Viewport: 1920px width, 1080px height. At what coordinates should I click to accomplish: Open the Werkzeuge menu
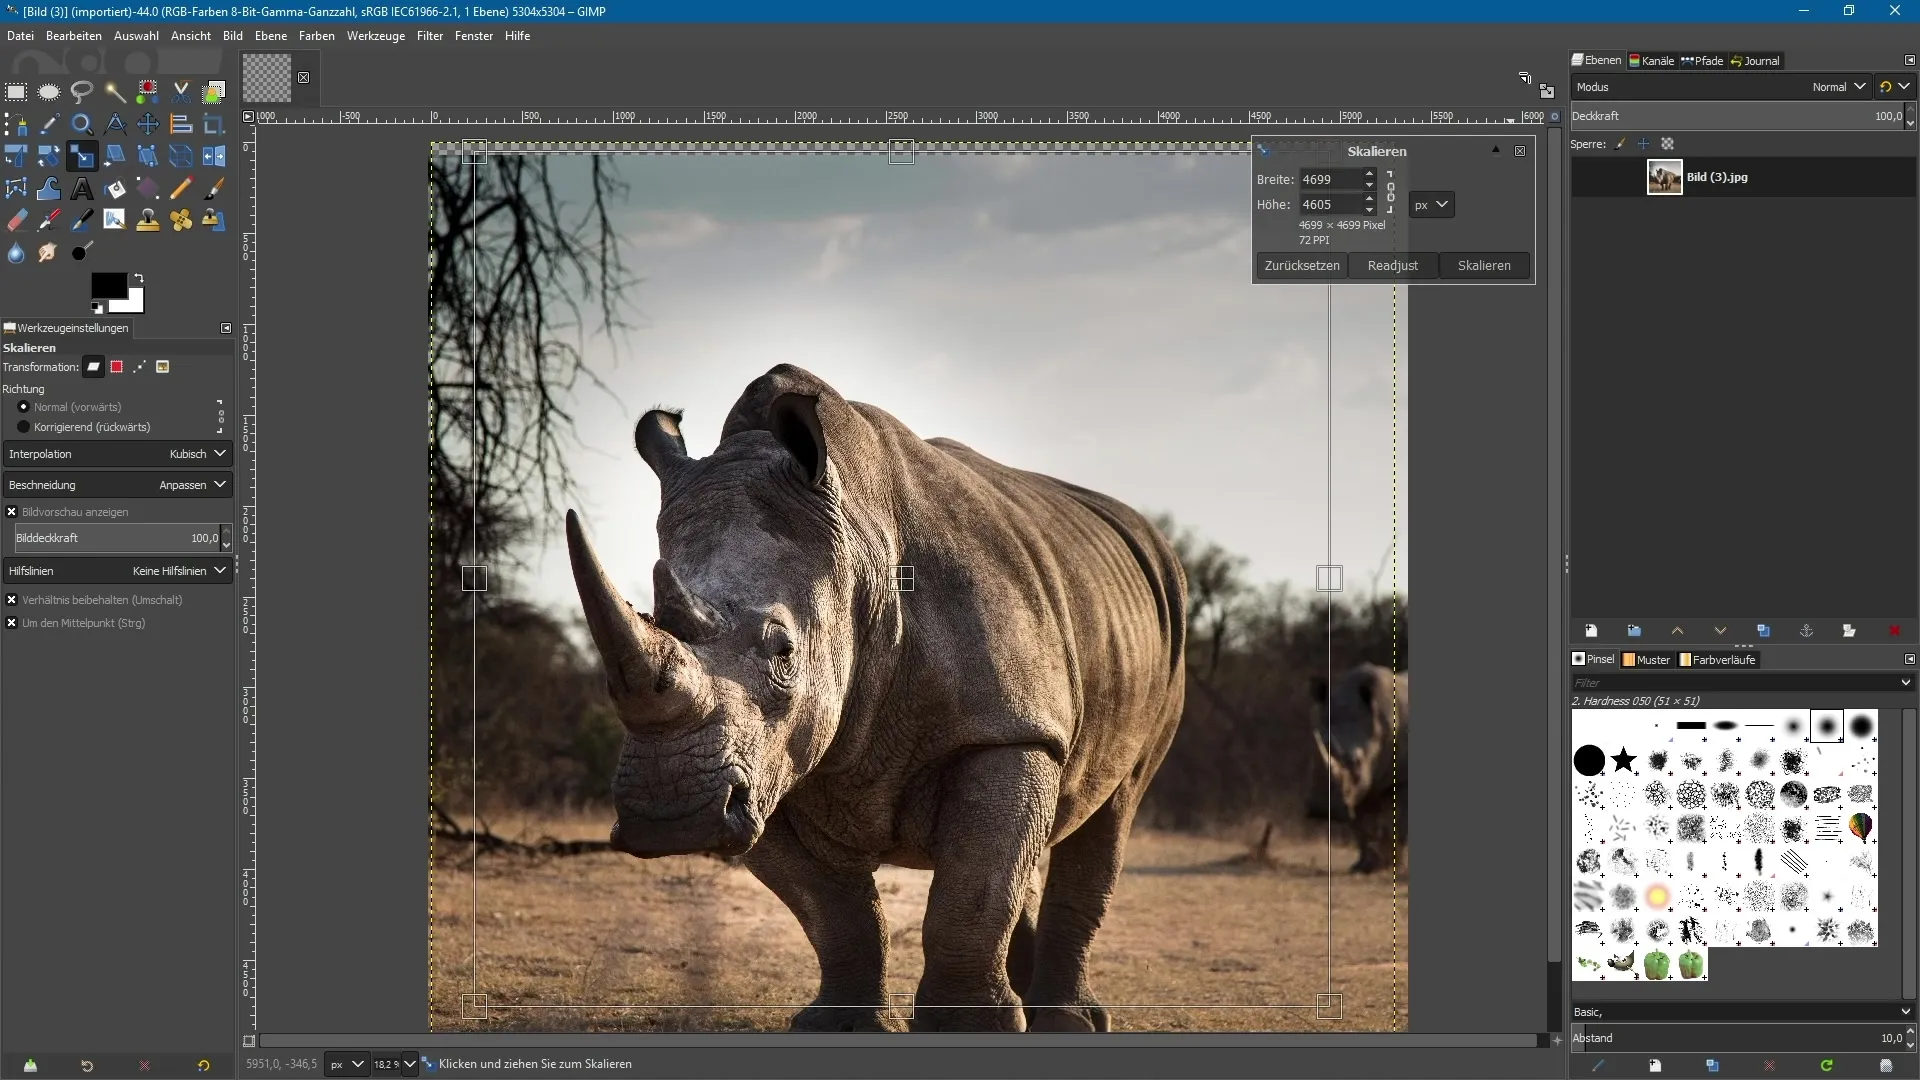coord(376,36)
